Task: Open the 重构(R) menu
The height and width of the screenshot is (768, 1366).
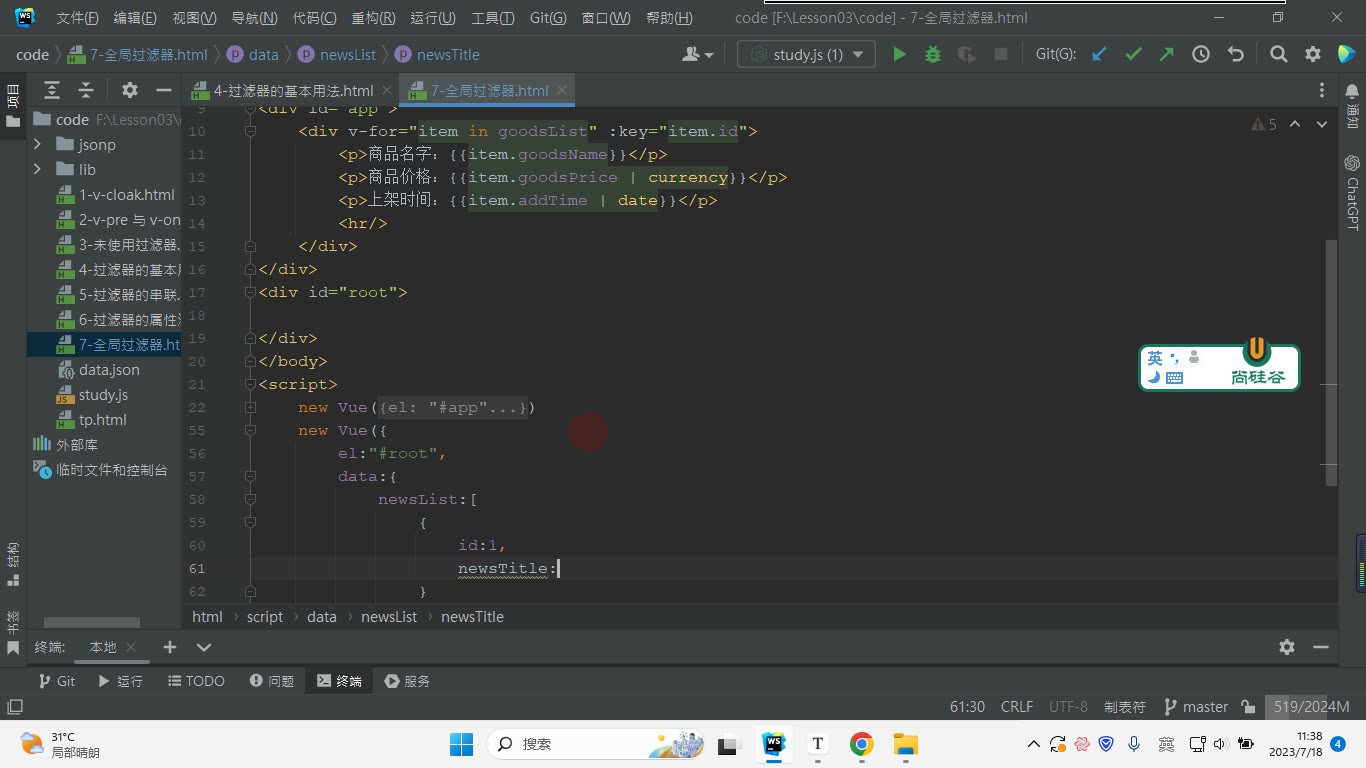Action: click(373, 18)
